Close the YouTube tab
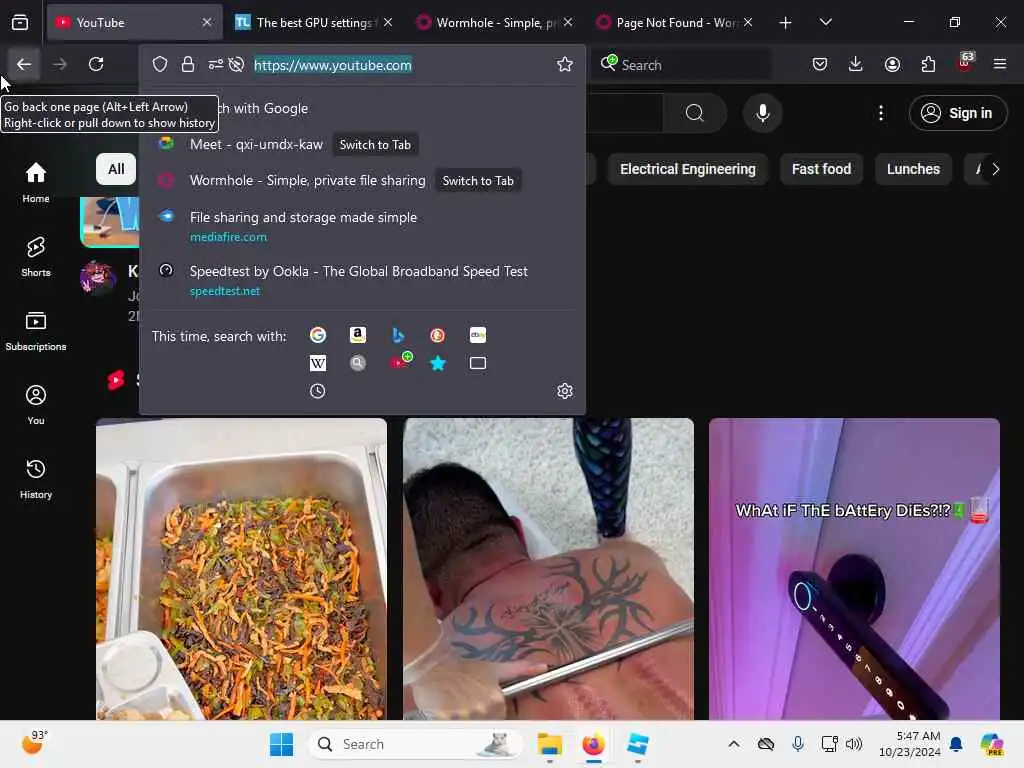 [207, 22]
